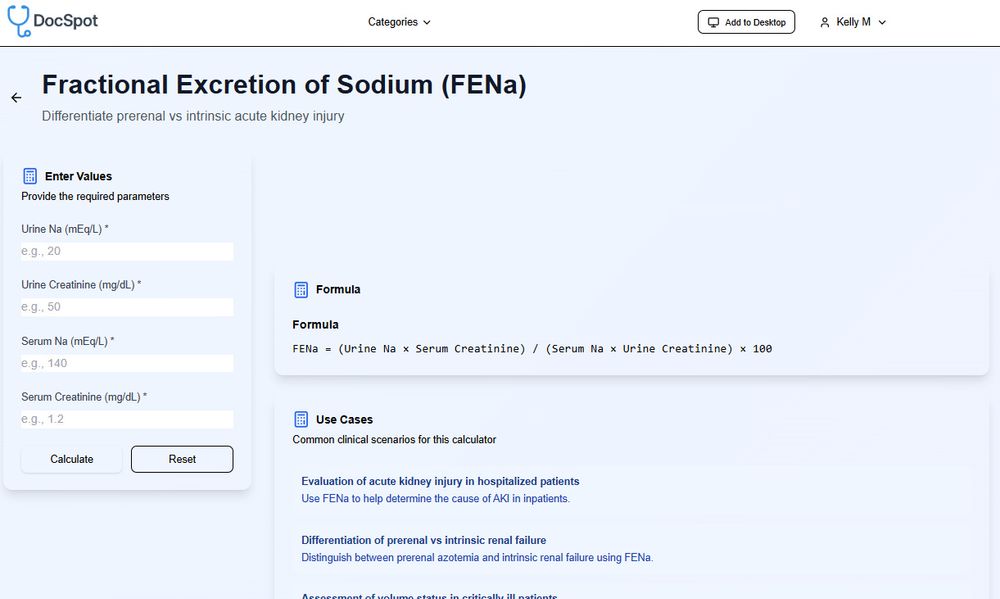Click the Serum Creatinine input field

pos(127,419)
